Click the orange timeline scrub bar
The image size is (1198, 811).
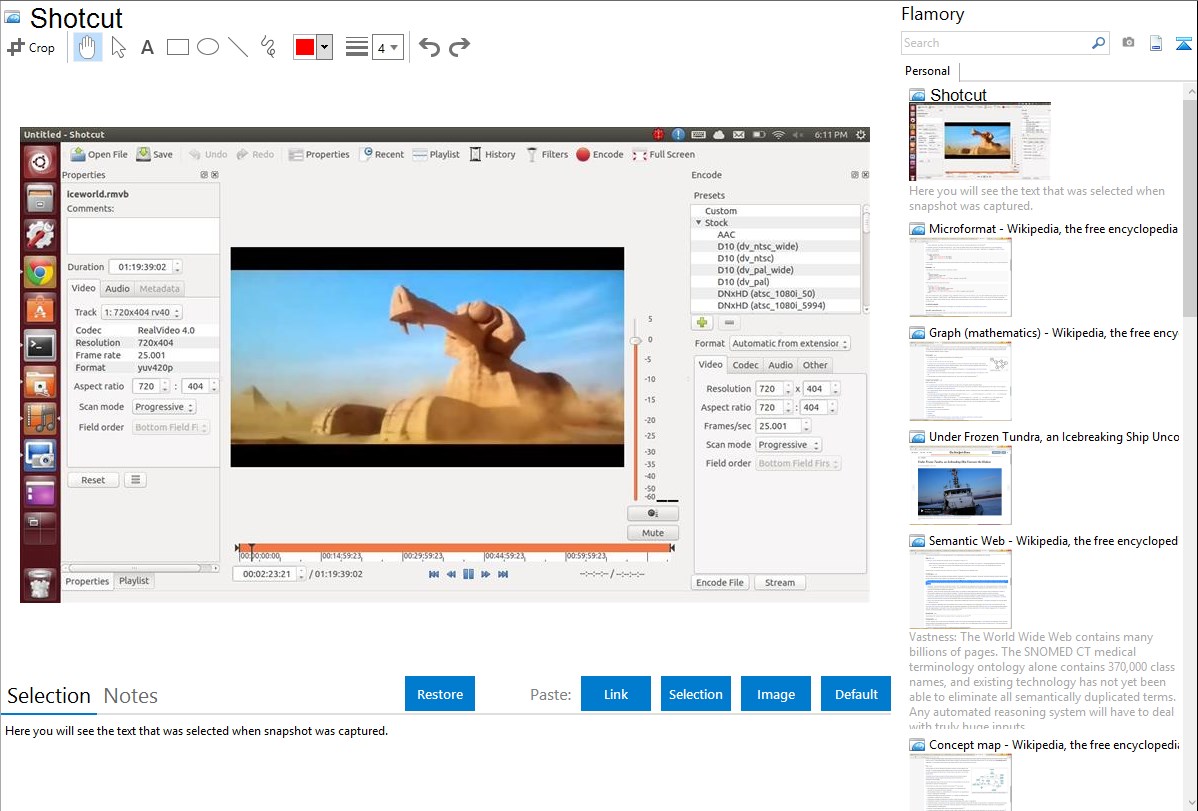[455, 548]
